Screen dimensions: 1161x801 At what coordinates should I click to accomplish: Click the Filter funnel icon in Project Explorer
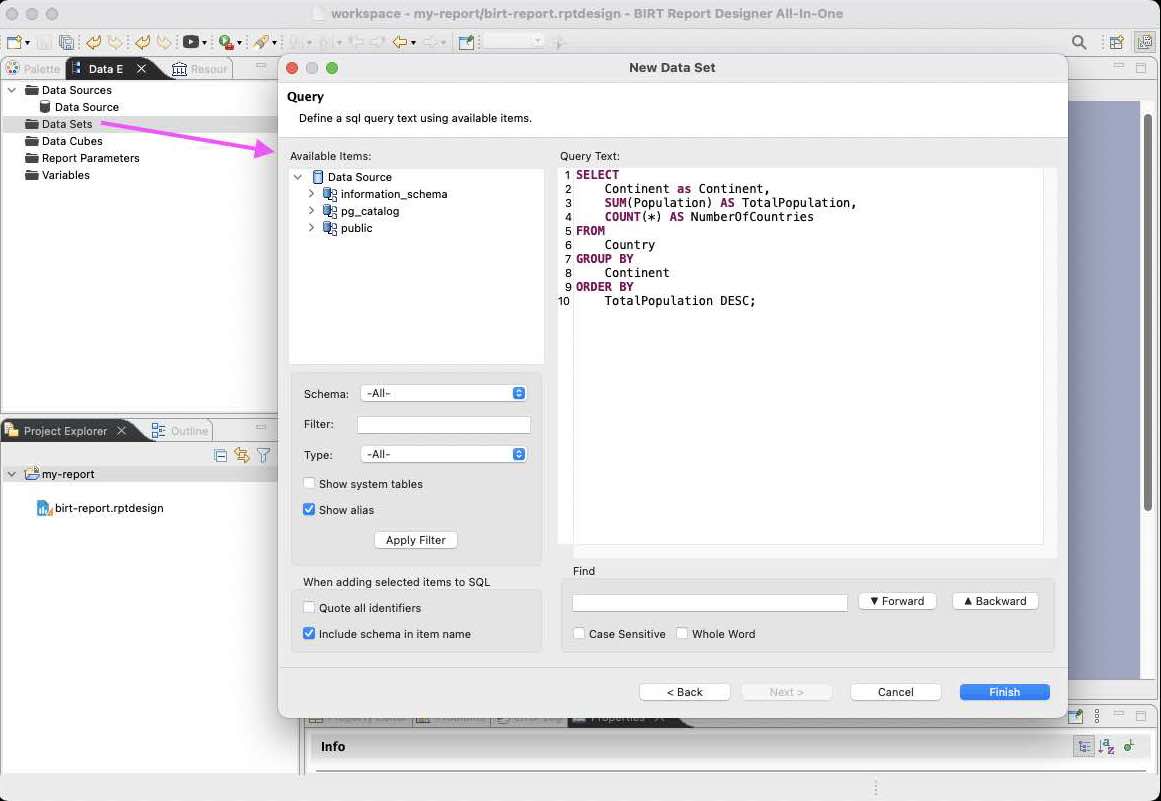(263, 455)
